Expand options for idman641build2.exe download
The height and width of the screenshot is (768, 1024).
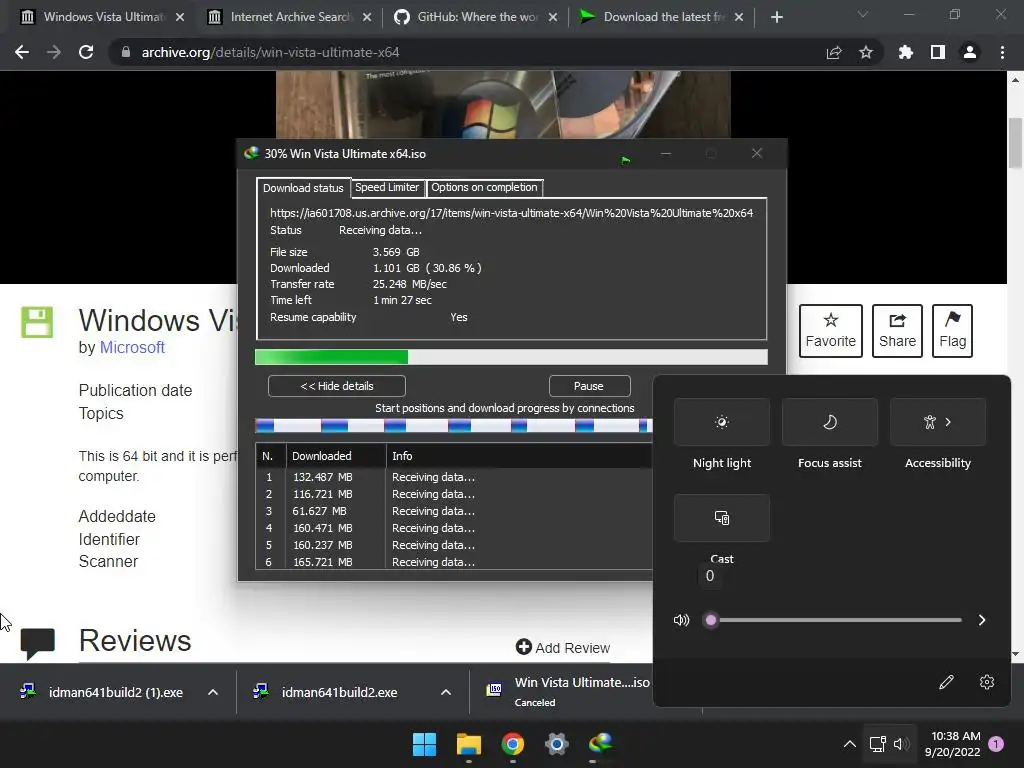(x=446, y=692)
